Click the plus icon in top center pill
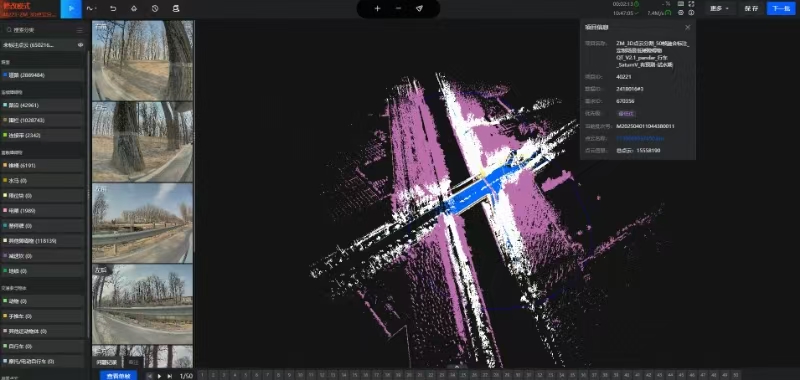Screen dimensions: 800x380 click(x=378, y=9)
